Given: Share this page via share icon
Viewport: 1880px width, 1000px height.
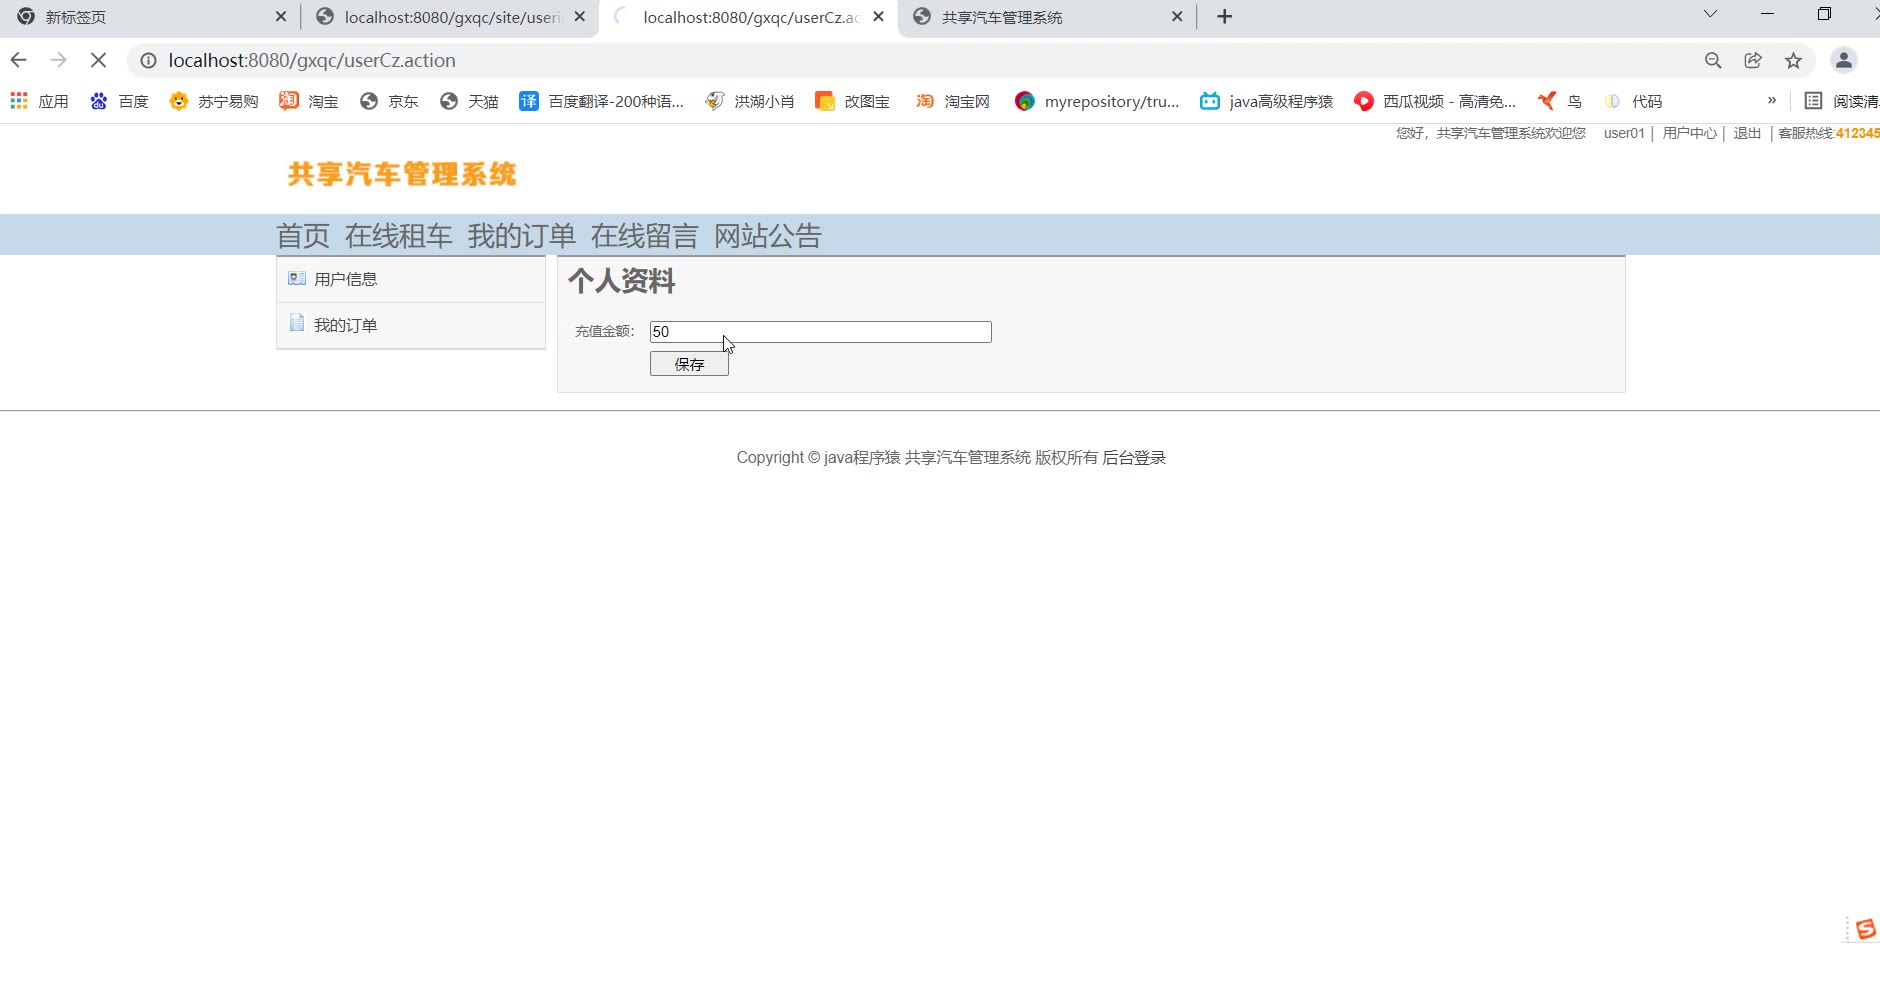Looking at the screenshot, I should (x=1753, y=61).
